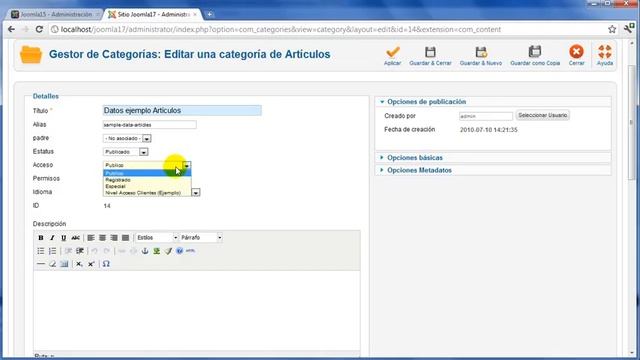
Task: Bookmark this page with star
Action: tap(612, 29)
